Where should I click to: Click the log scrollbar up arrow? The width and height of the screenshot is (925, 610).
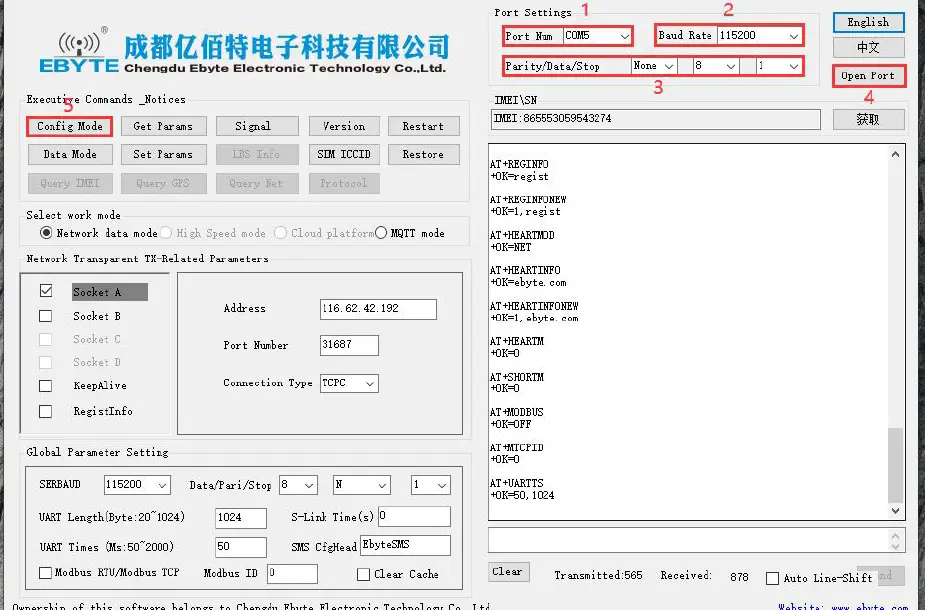point(896,154)
